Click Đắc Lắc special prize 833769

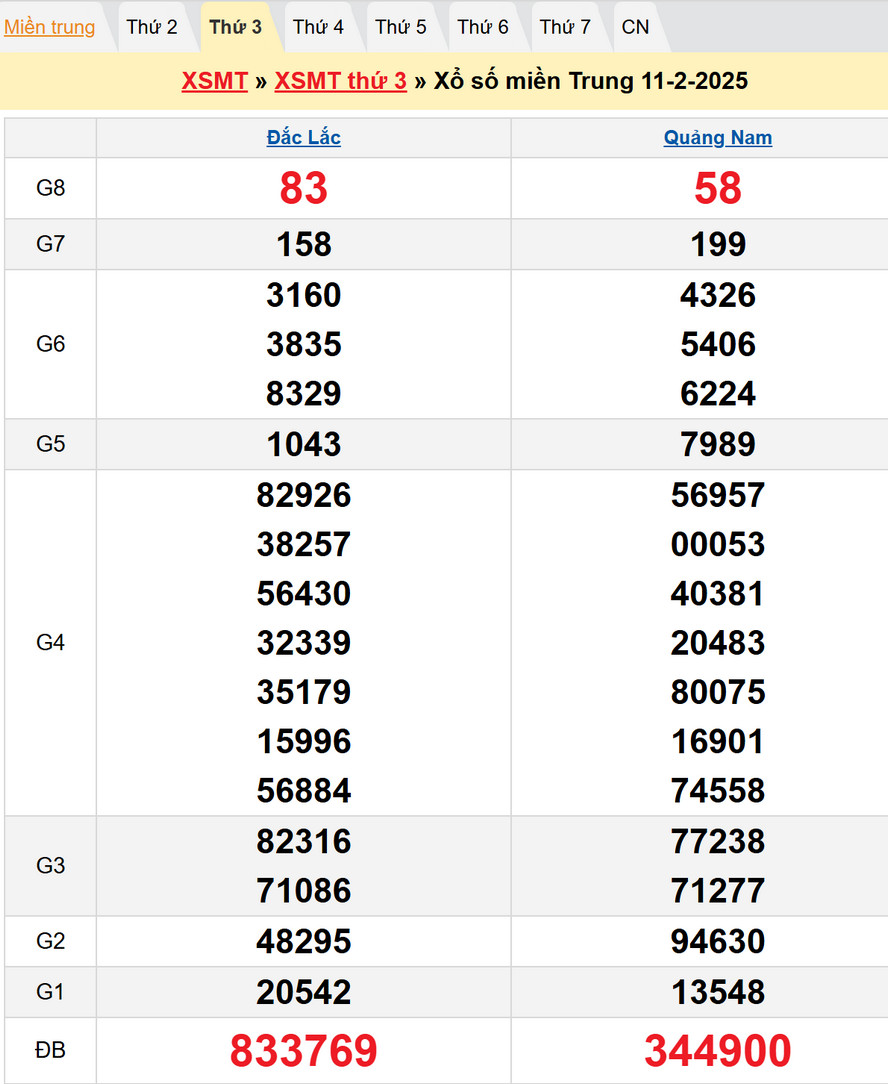(x=303, y=1051)
